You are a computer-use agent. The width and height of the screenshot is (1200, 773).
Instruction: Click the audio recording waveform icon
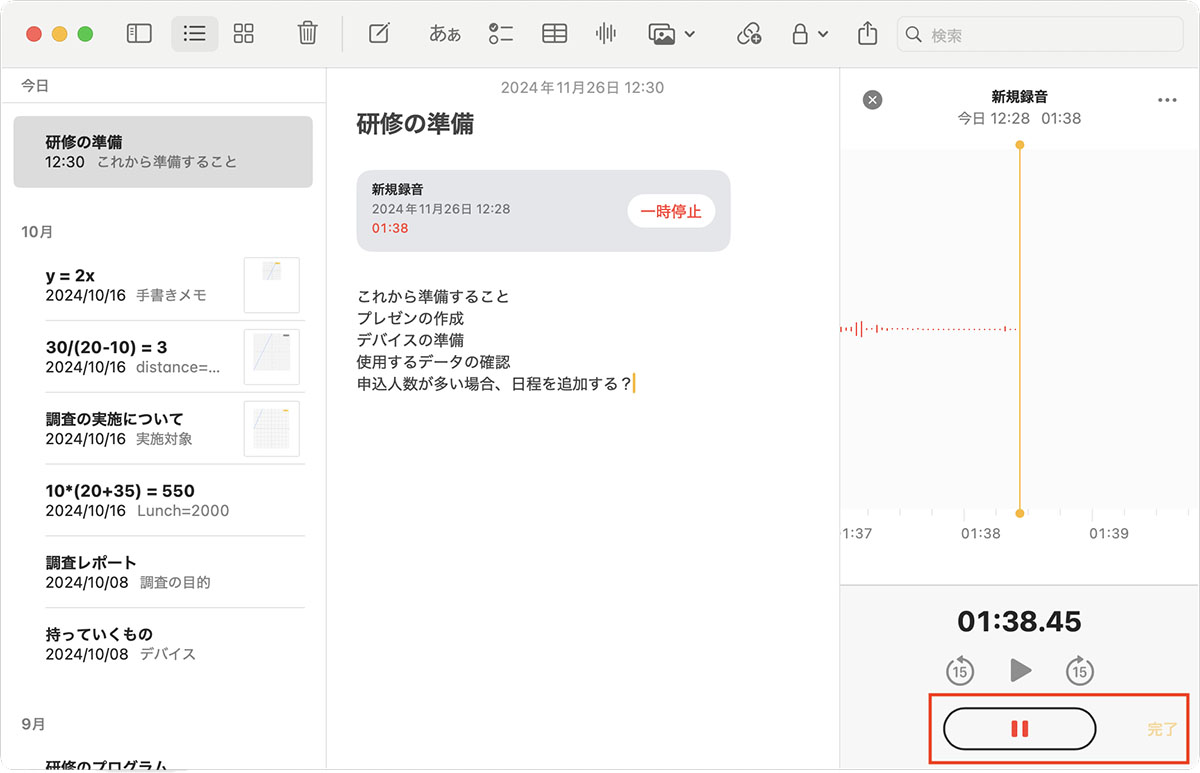pyautogui.click(x=606, y=34)
